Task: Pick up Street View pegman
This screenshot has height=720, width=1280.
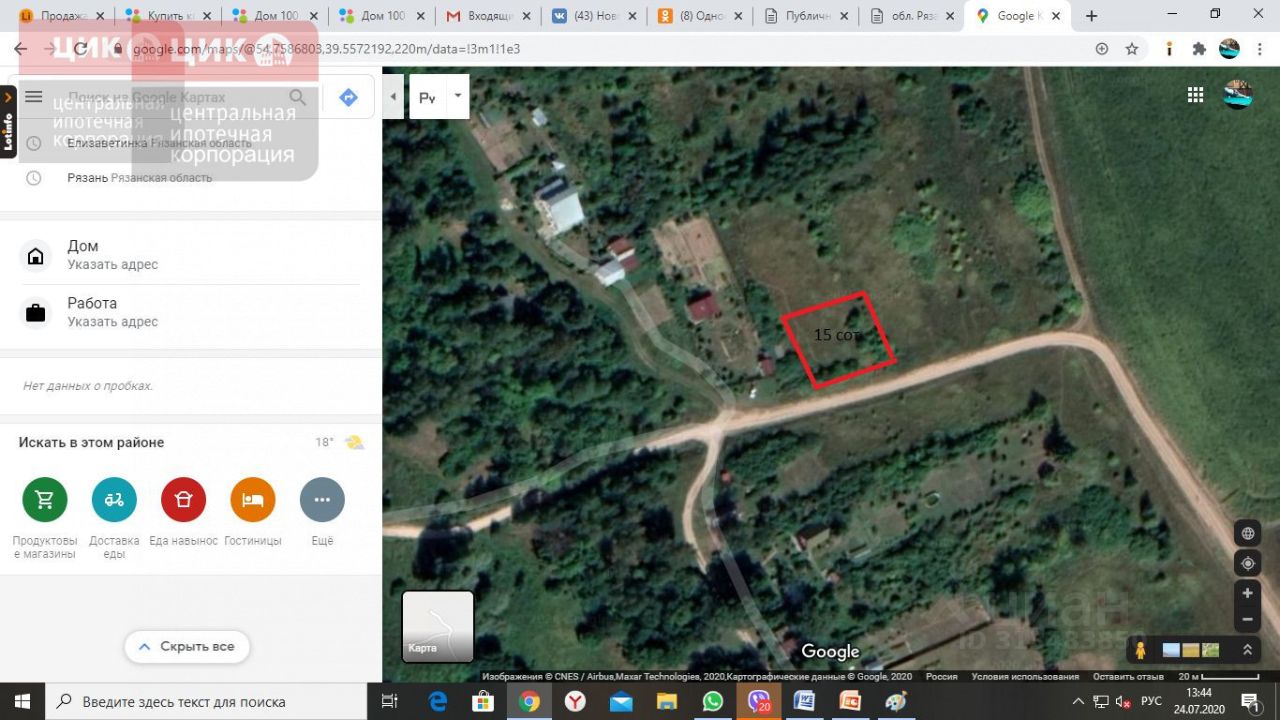Action: point(1140,650)
